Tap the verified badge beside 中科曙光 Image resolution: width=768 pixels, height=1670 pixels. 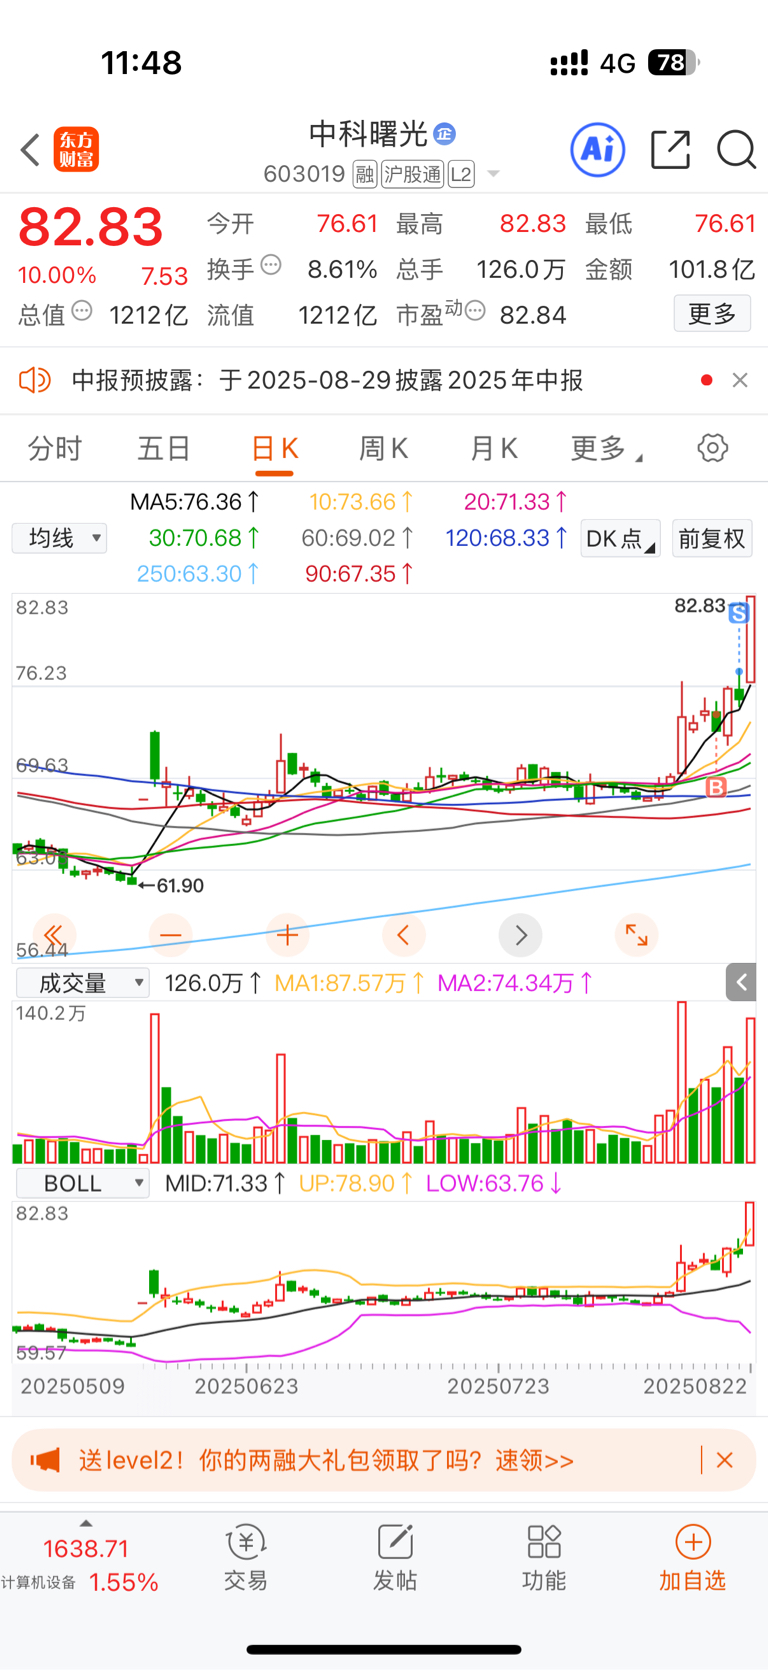(445, 133)
